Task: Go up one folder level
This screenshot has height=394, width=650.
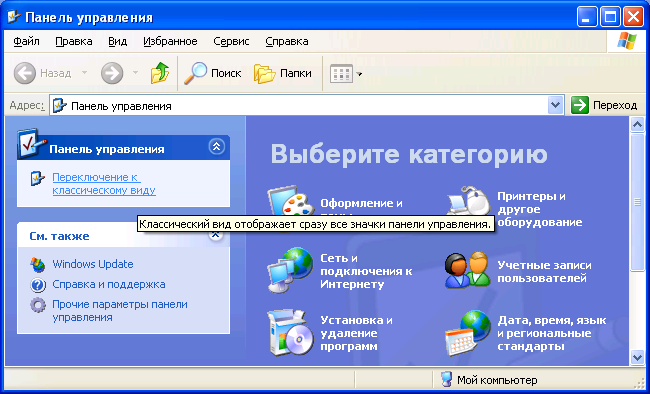Action: click(x=160, y=73)
